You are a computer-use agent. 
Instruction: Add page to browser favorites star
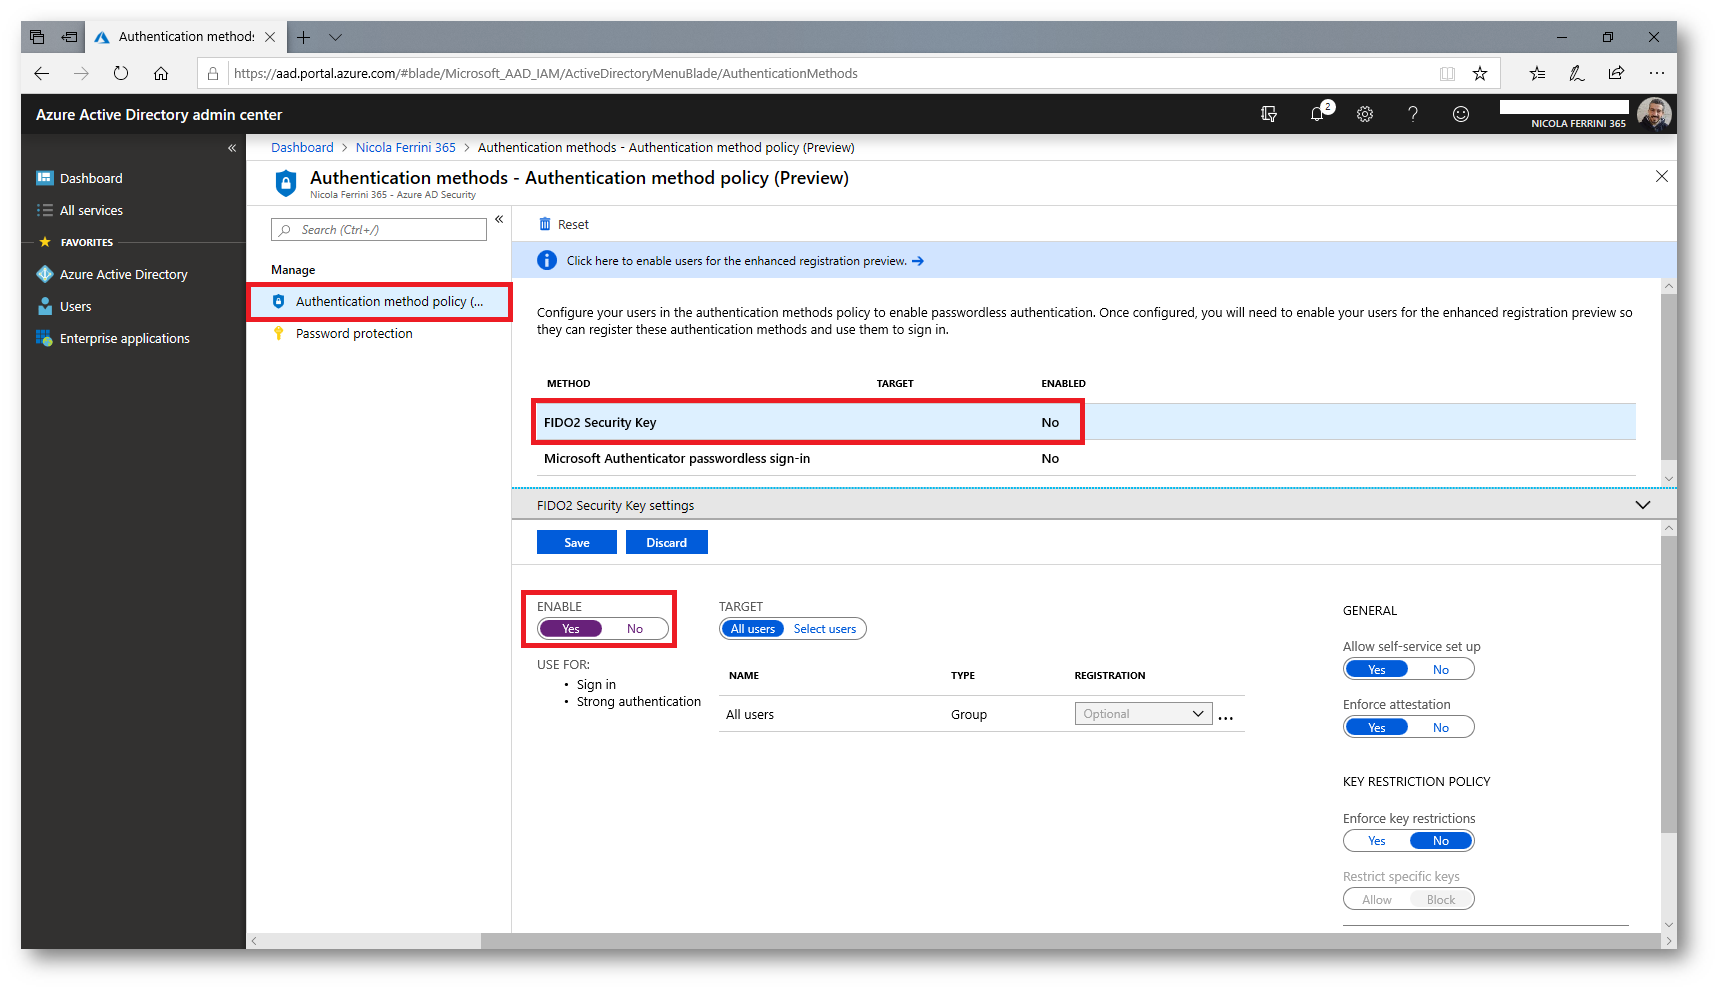click(1479, 73)
